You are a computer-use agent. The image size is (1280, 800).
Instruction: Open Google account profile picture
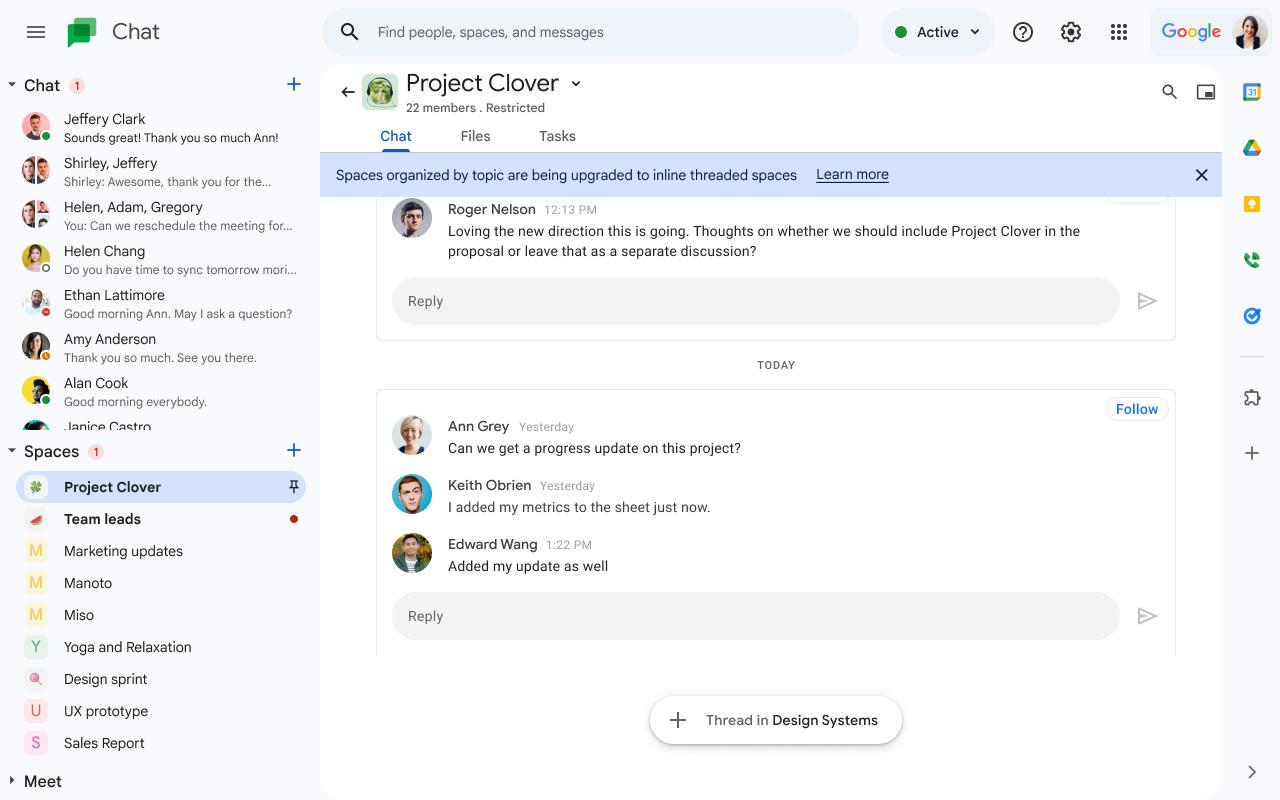click(1250, 32)
